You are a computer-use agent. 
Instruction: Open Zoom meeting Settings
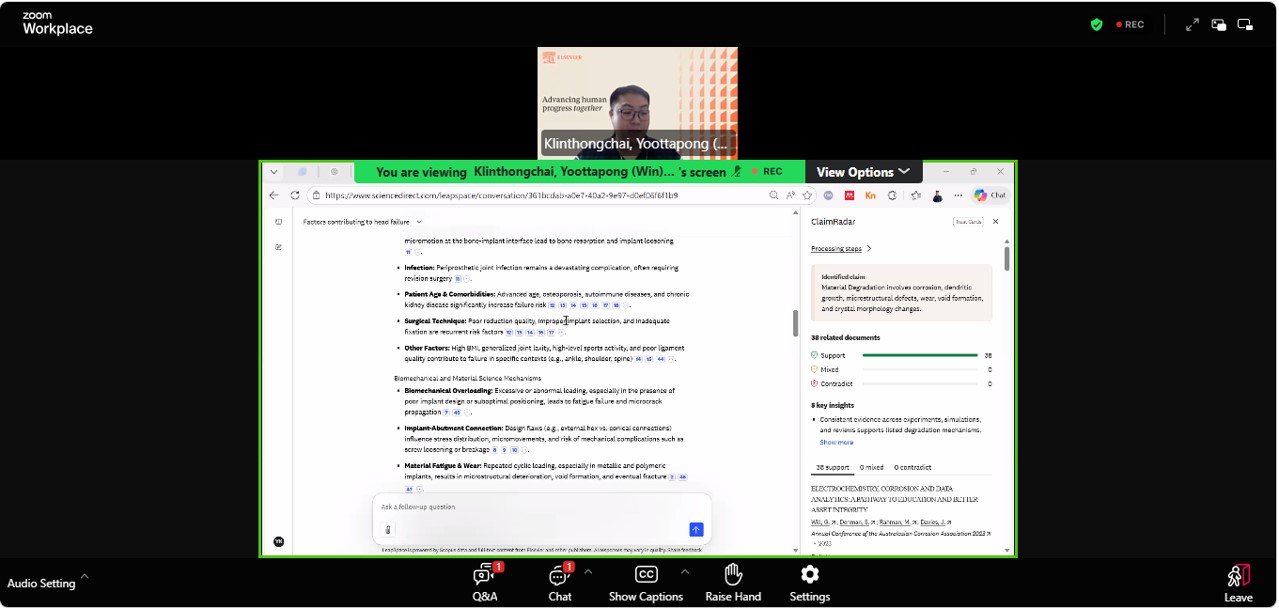pyautogui.click(x=809, y=582)
